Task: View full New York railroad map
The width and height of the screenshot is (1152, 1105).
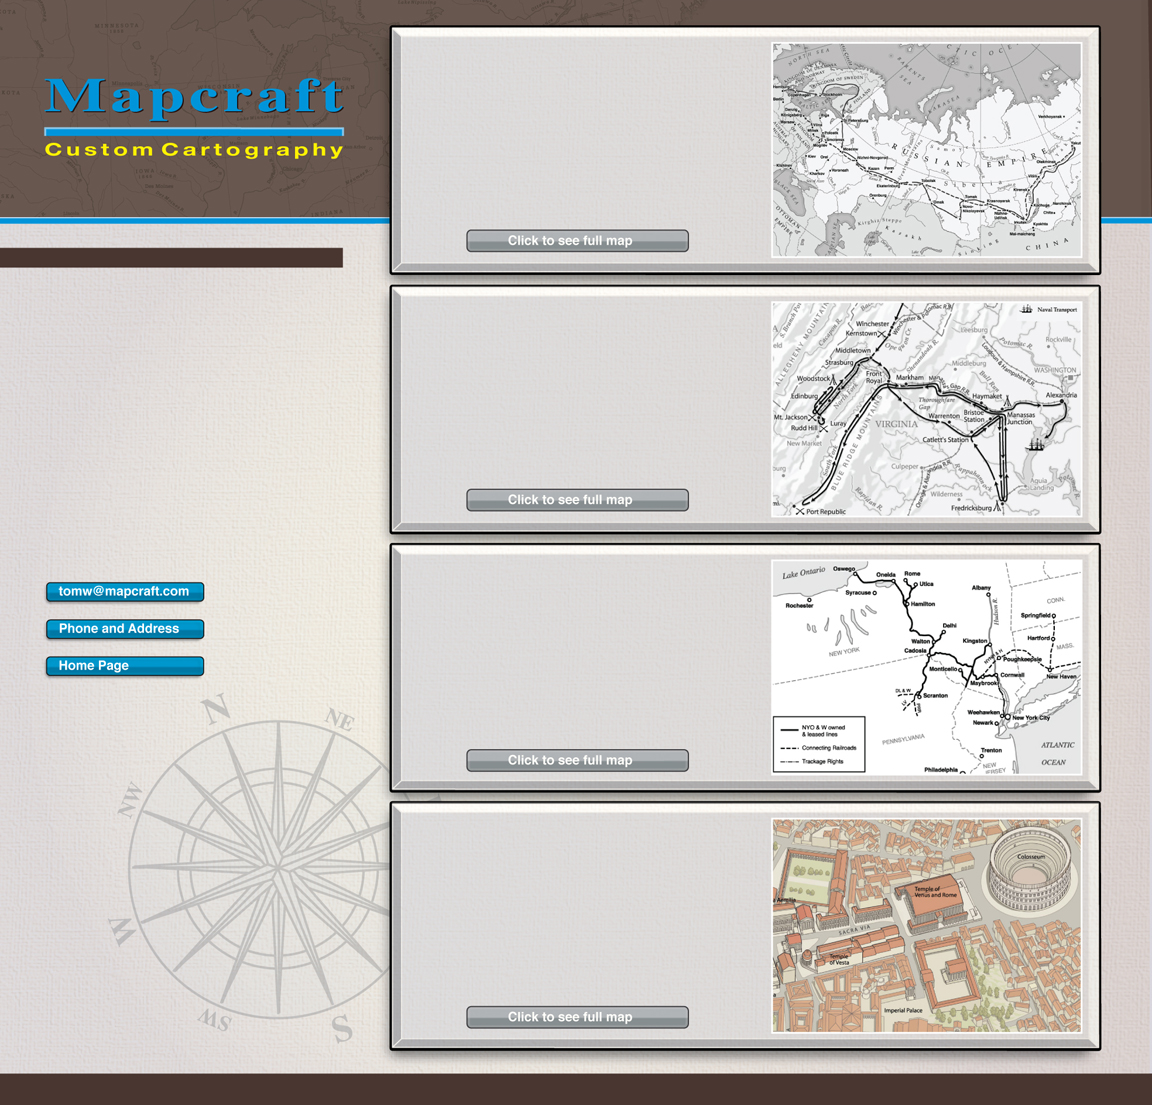Action: click(577, 761)
